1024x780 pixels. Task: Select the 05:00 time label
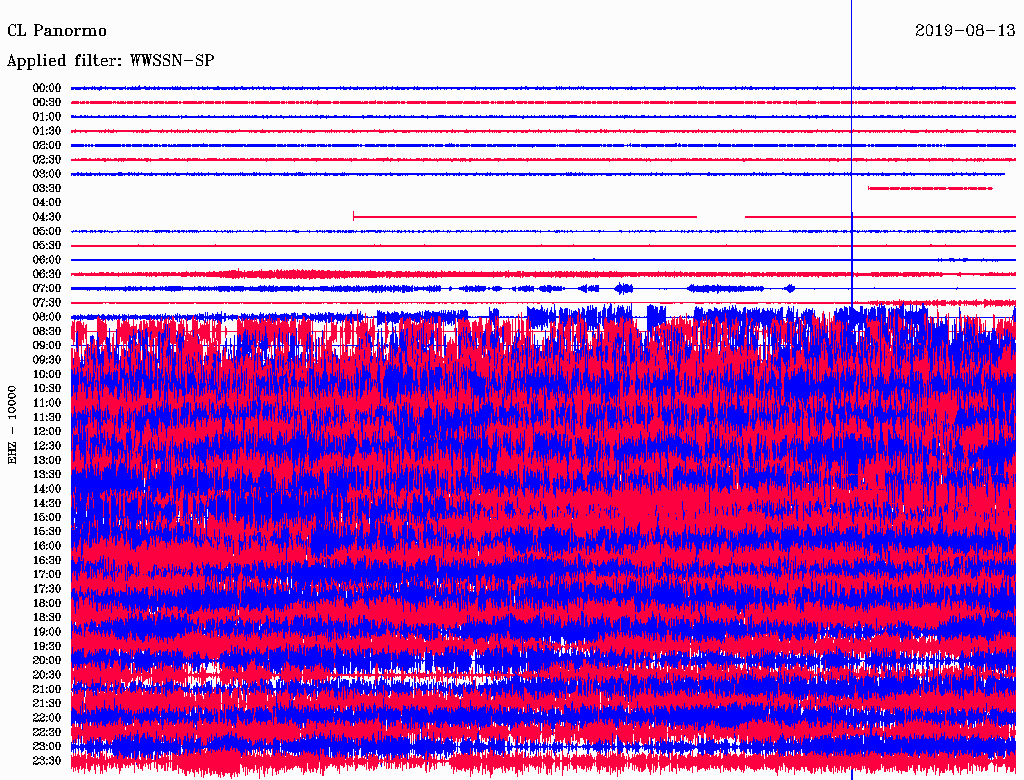tap(47, 231)
